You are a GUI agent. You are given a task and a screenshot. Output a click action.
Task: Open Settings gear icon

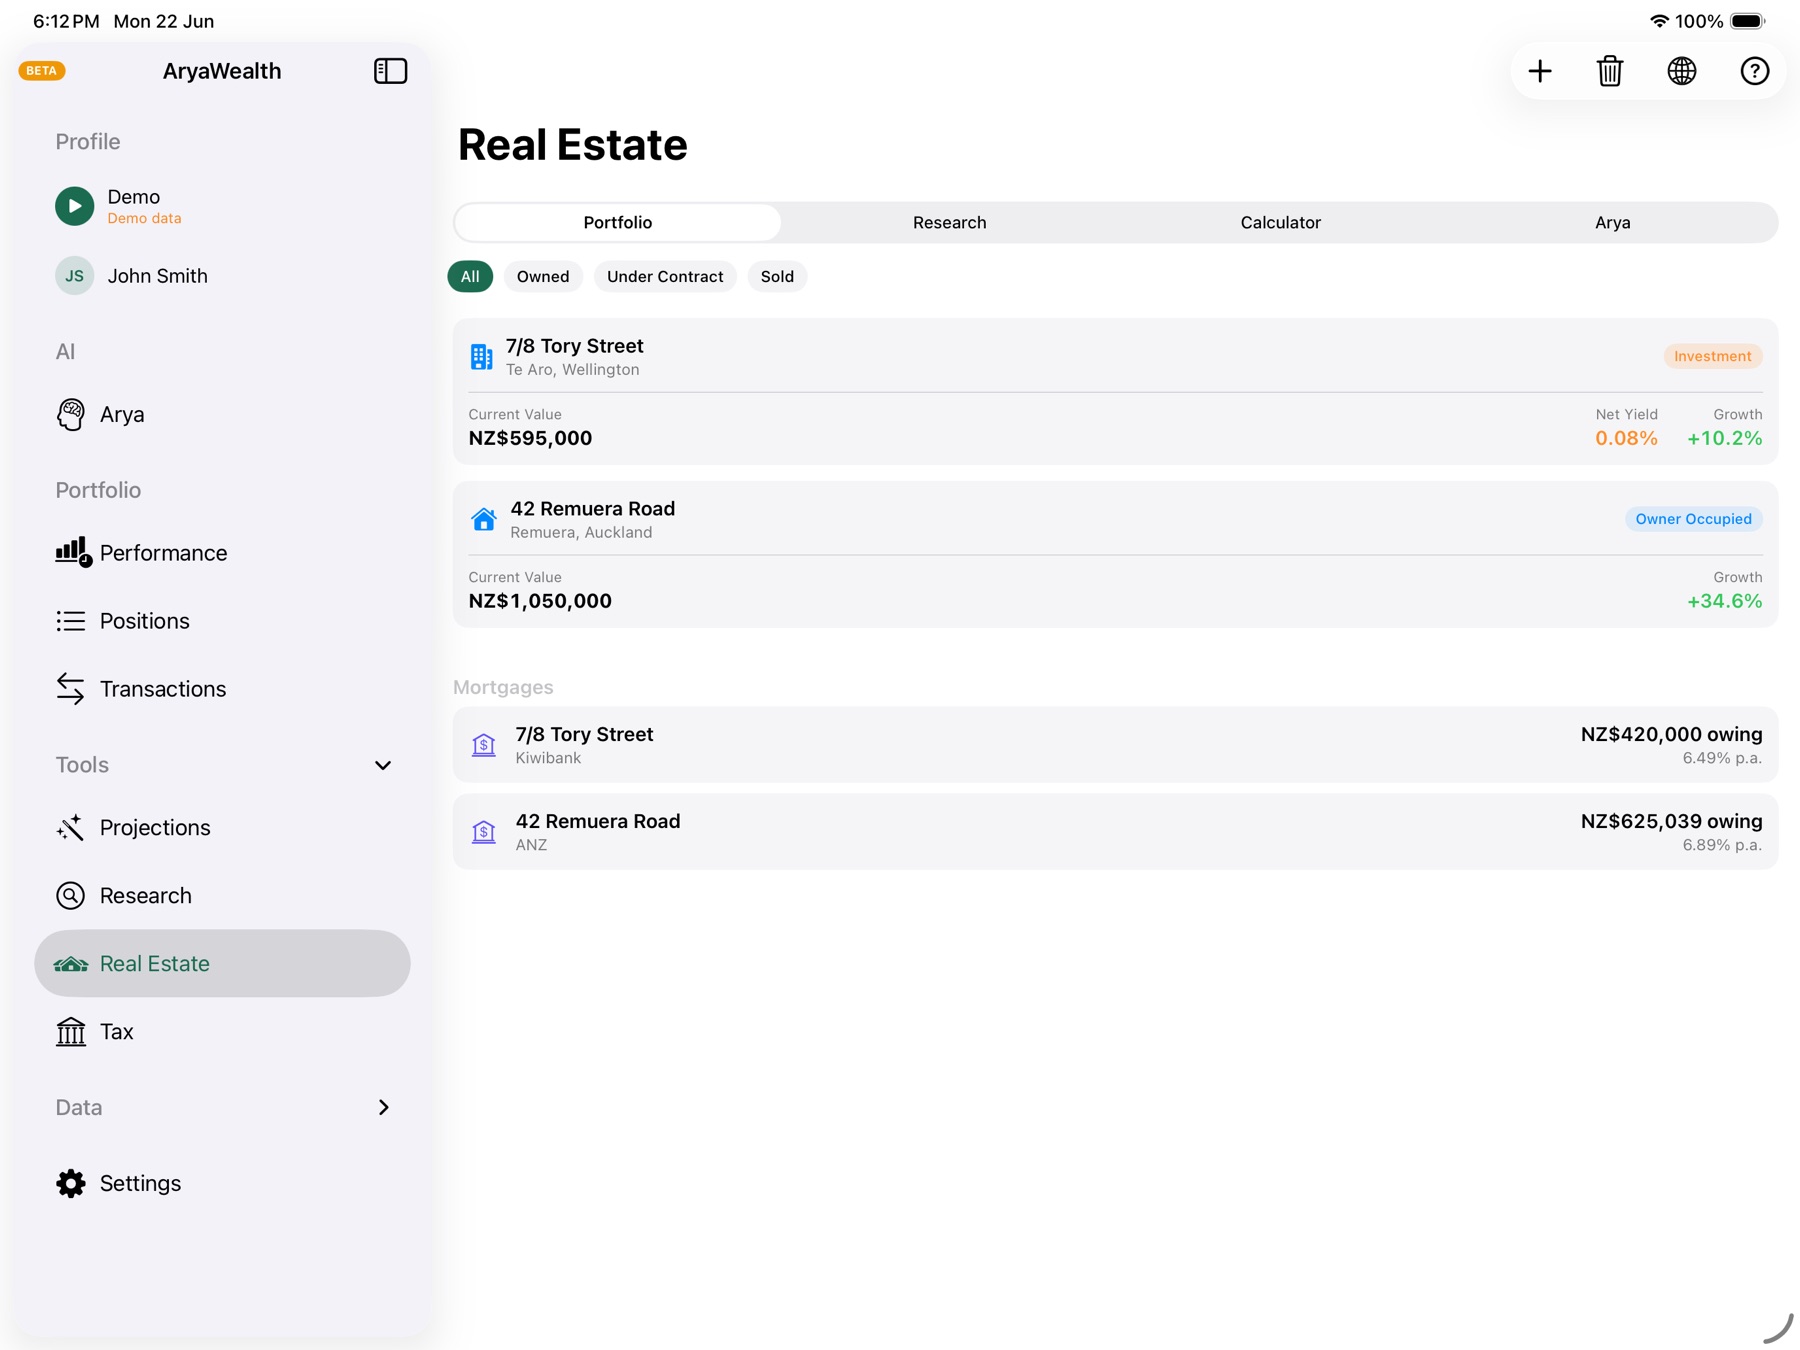[x=71, y=1184]
